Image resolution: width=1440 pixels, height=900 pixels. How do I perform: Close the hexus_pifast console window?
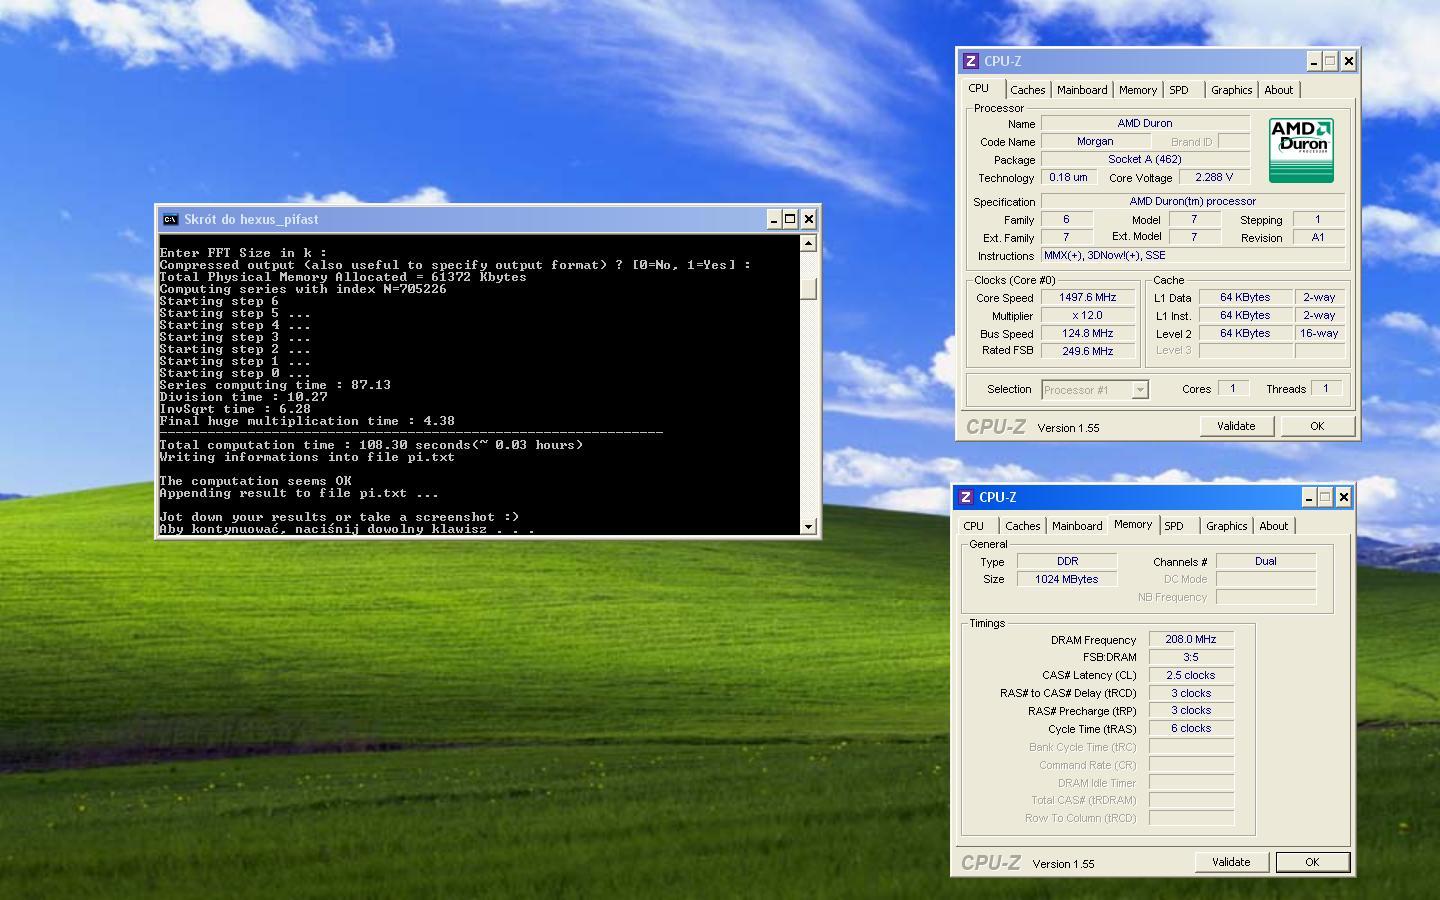(809, 219)
